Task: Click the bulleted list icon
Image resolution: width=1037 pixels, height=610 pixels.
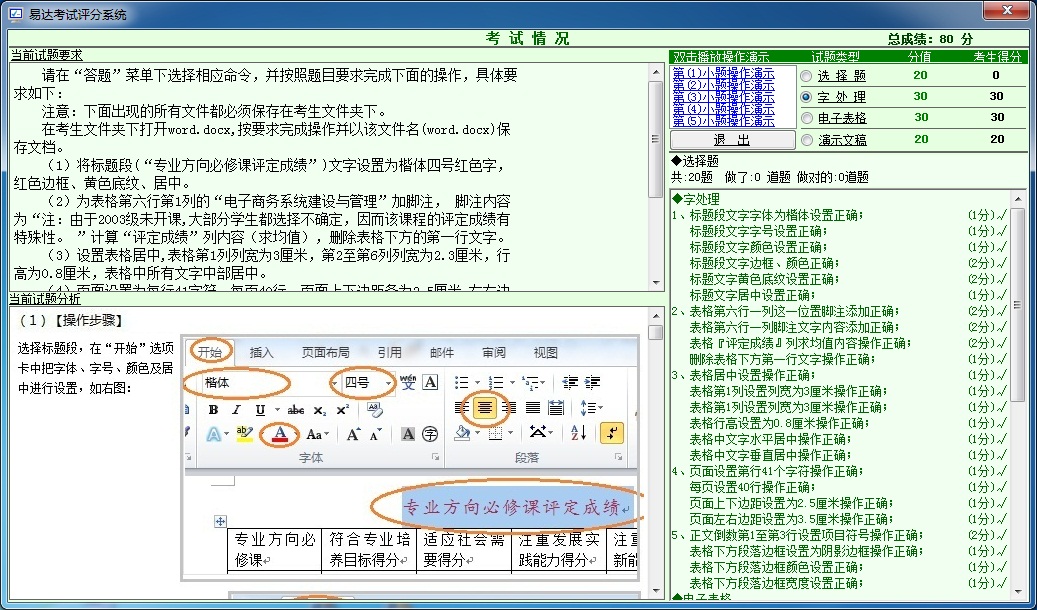Action: 461,382
